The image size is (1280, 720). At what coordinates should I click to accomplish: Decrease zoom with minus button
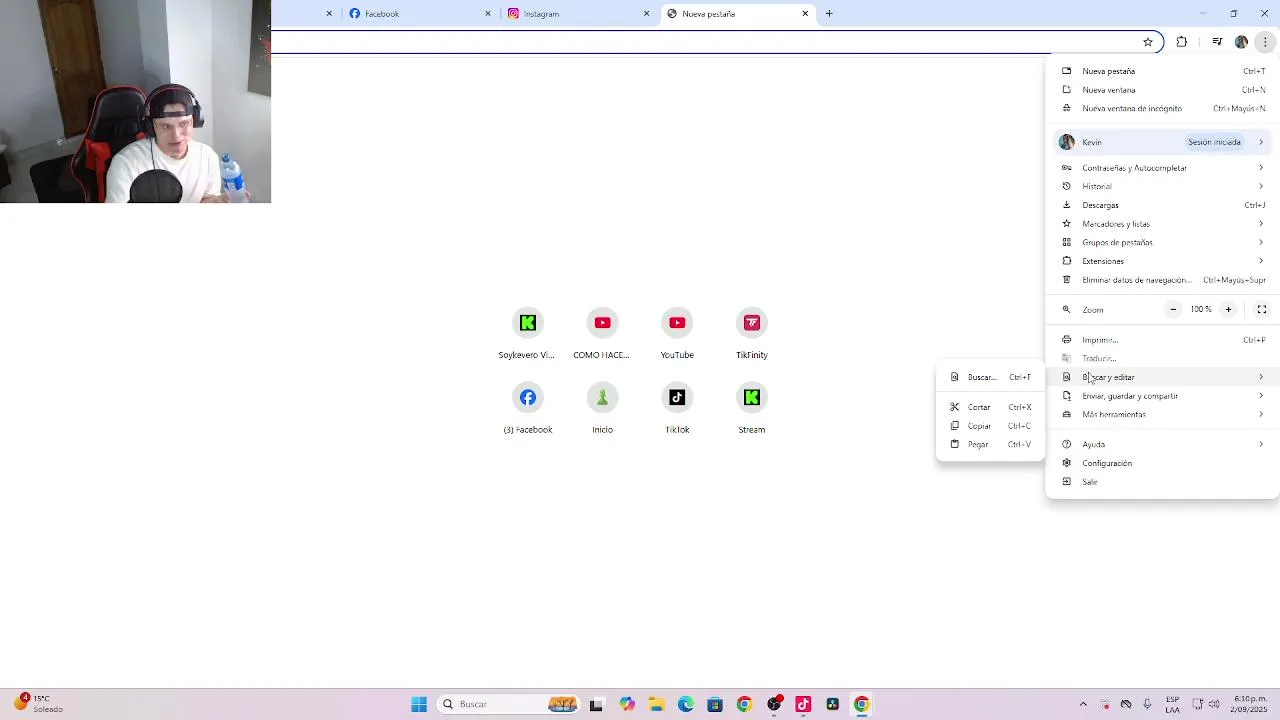tap(1173, 310)
